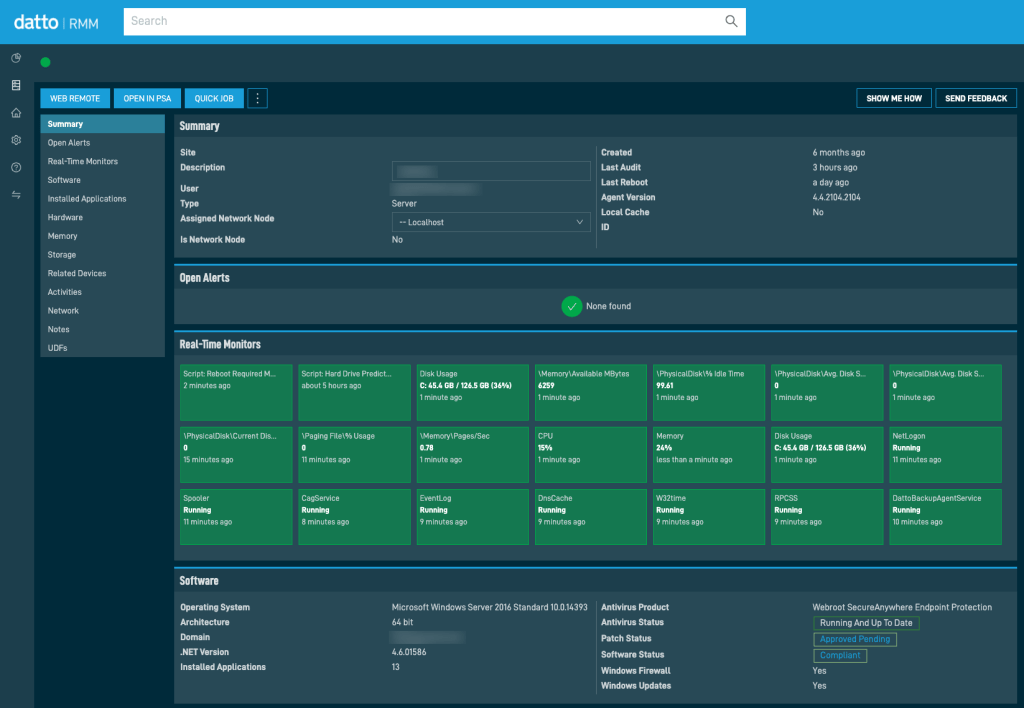
Task: Open the Script: Hard Drive Predict monitor tile
Action: (354, 392)
